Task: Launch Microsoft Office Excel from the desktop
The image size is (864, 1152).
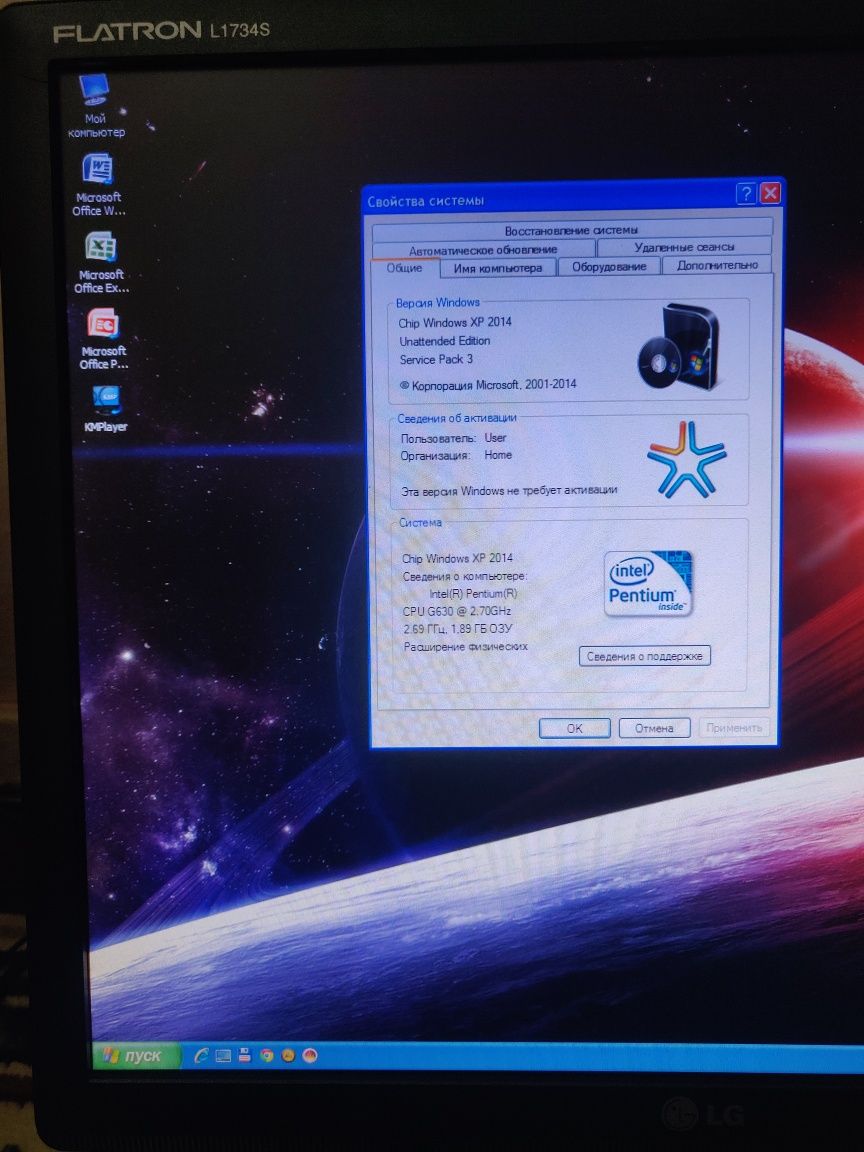Action: (101, 262)
